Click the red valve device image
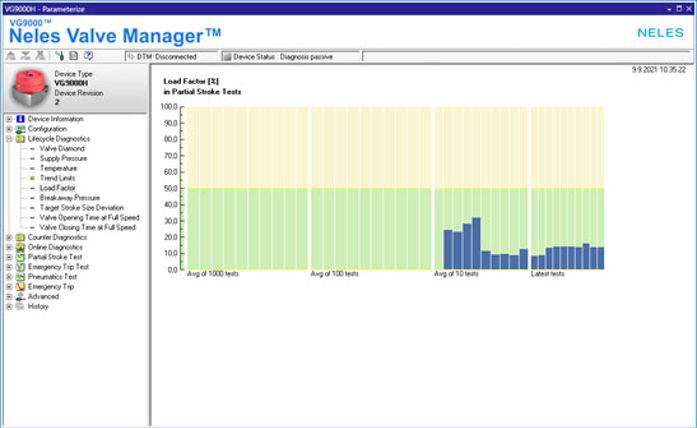The width and height of the screenshot is (697, 428). pos(30,88)
